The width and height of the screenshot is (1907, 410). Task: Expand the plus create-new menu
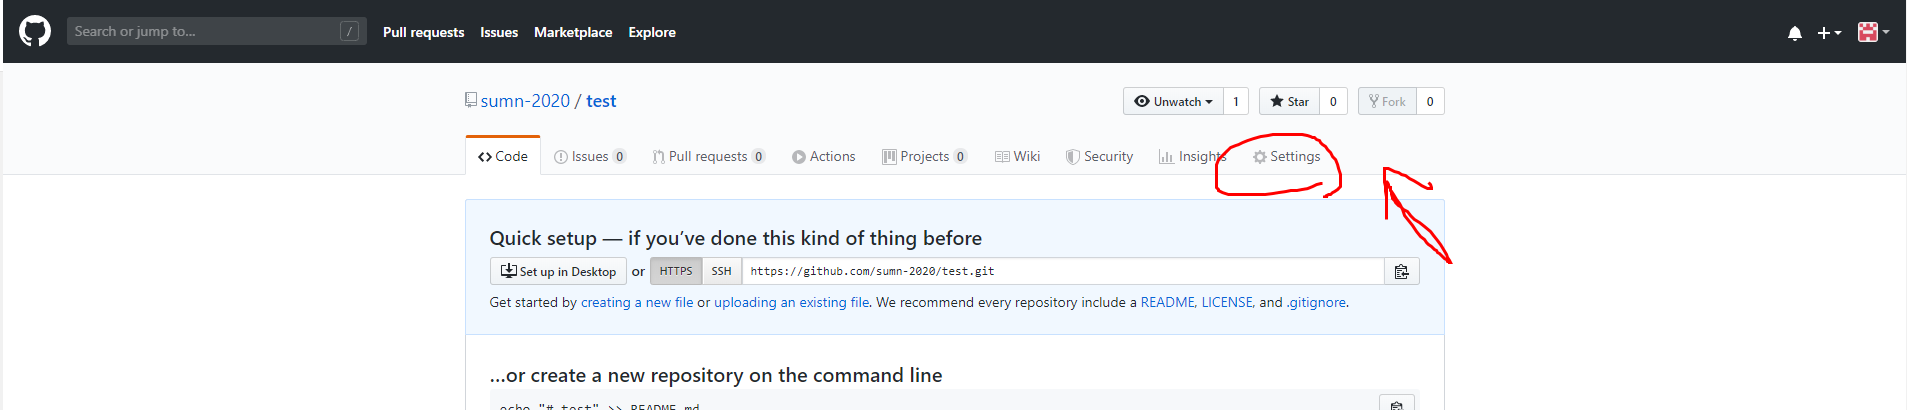click(x=1829, y=33)
